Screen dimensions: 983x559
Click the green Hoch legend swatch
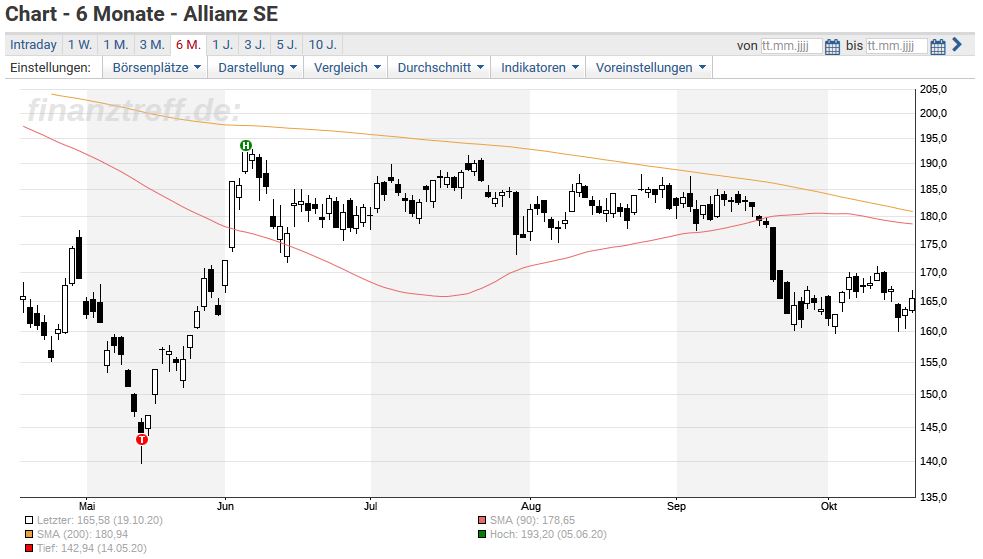[481, 535]
